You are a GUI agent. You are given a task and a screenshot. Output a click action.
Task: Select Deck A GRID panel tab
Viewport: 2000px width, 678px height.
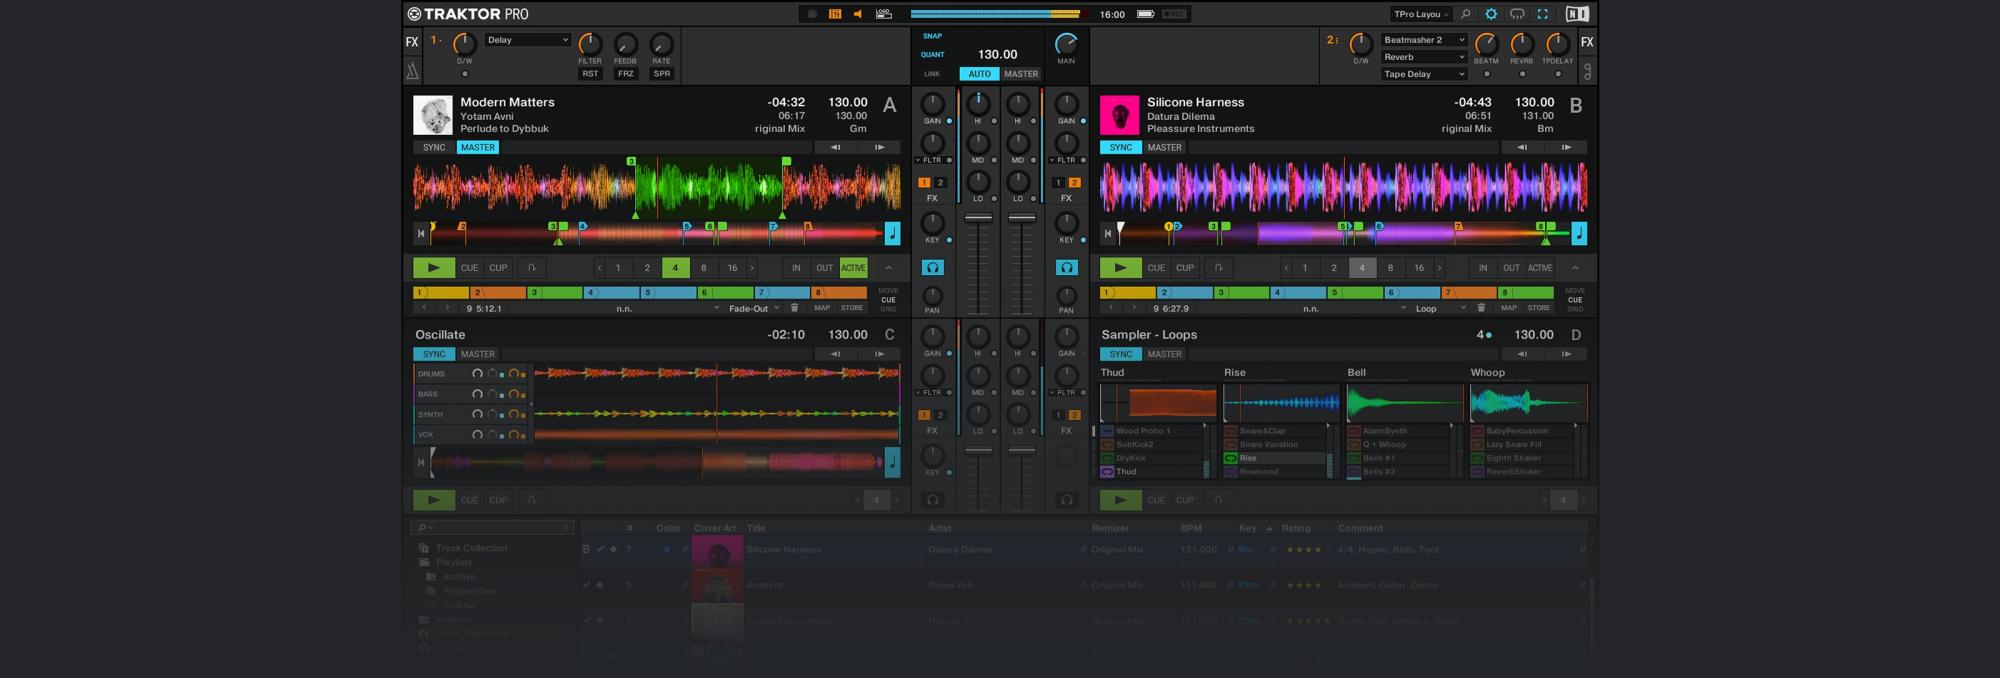pos(888,309)
